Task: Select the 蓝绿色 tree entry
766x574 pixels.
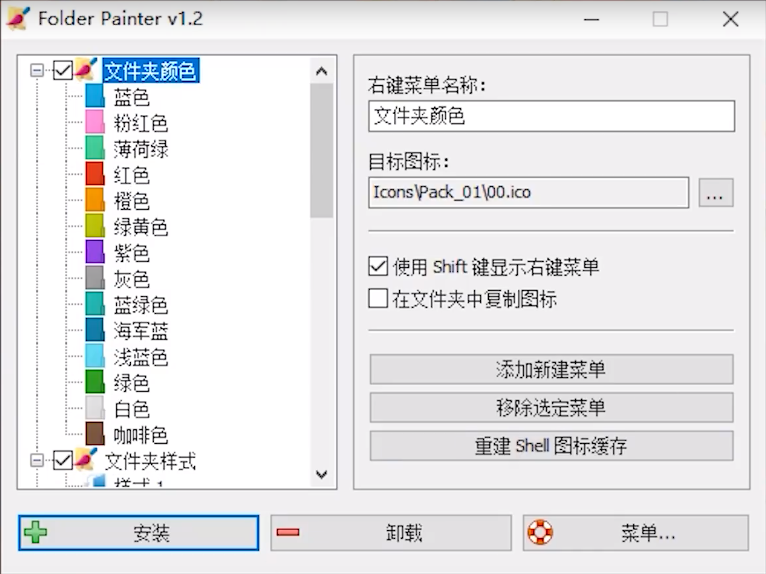Action: click(141, 305)
